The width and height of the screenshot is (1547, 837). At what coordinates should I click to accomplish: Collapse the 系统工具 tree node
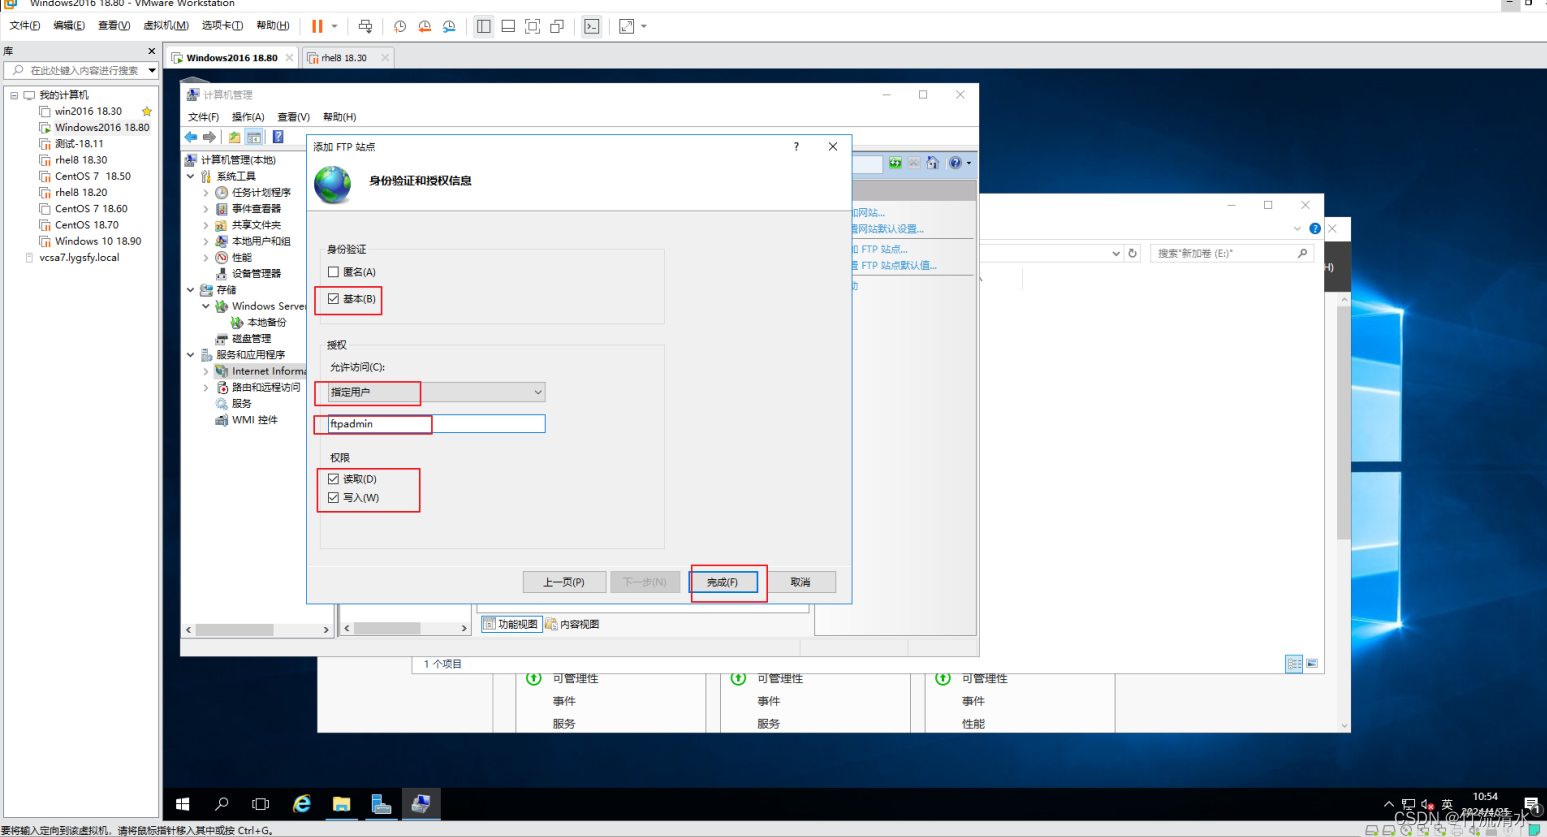click(191, 176)
